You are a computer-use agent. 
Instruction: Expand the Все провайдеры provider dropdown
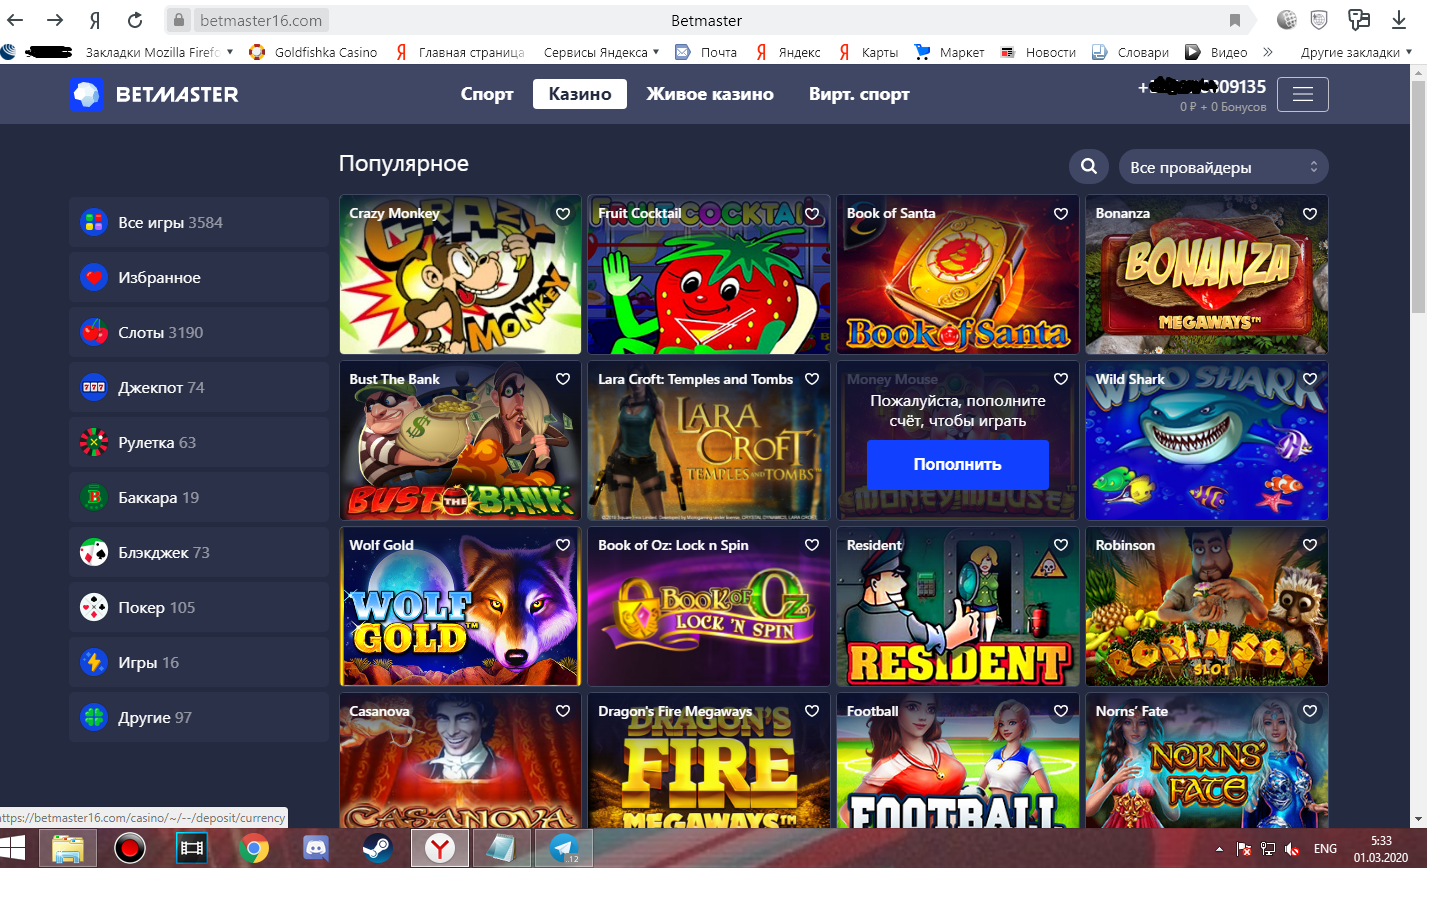click(1223, 167)
